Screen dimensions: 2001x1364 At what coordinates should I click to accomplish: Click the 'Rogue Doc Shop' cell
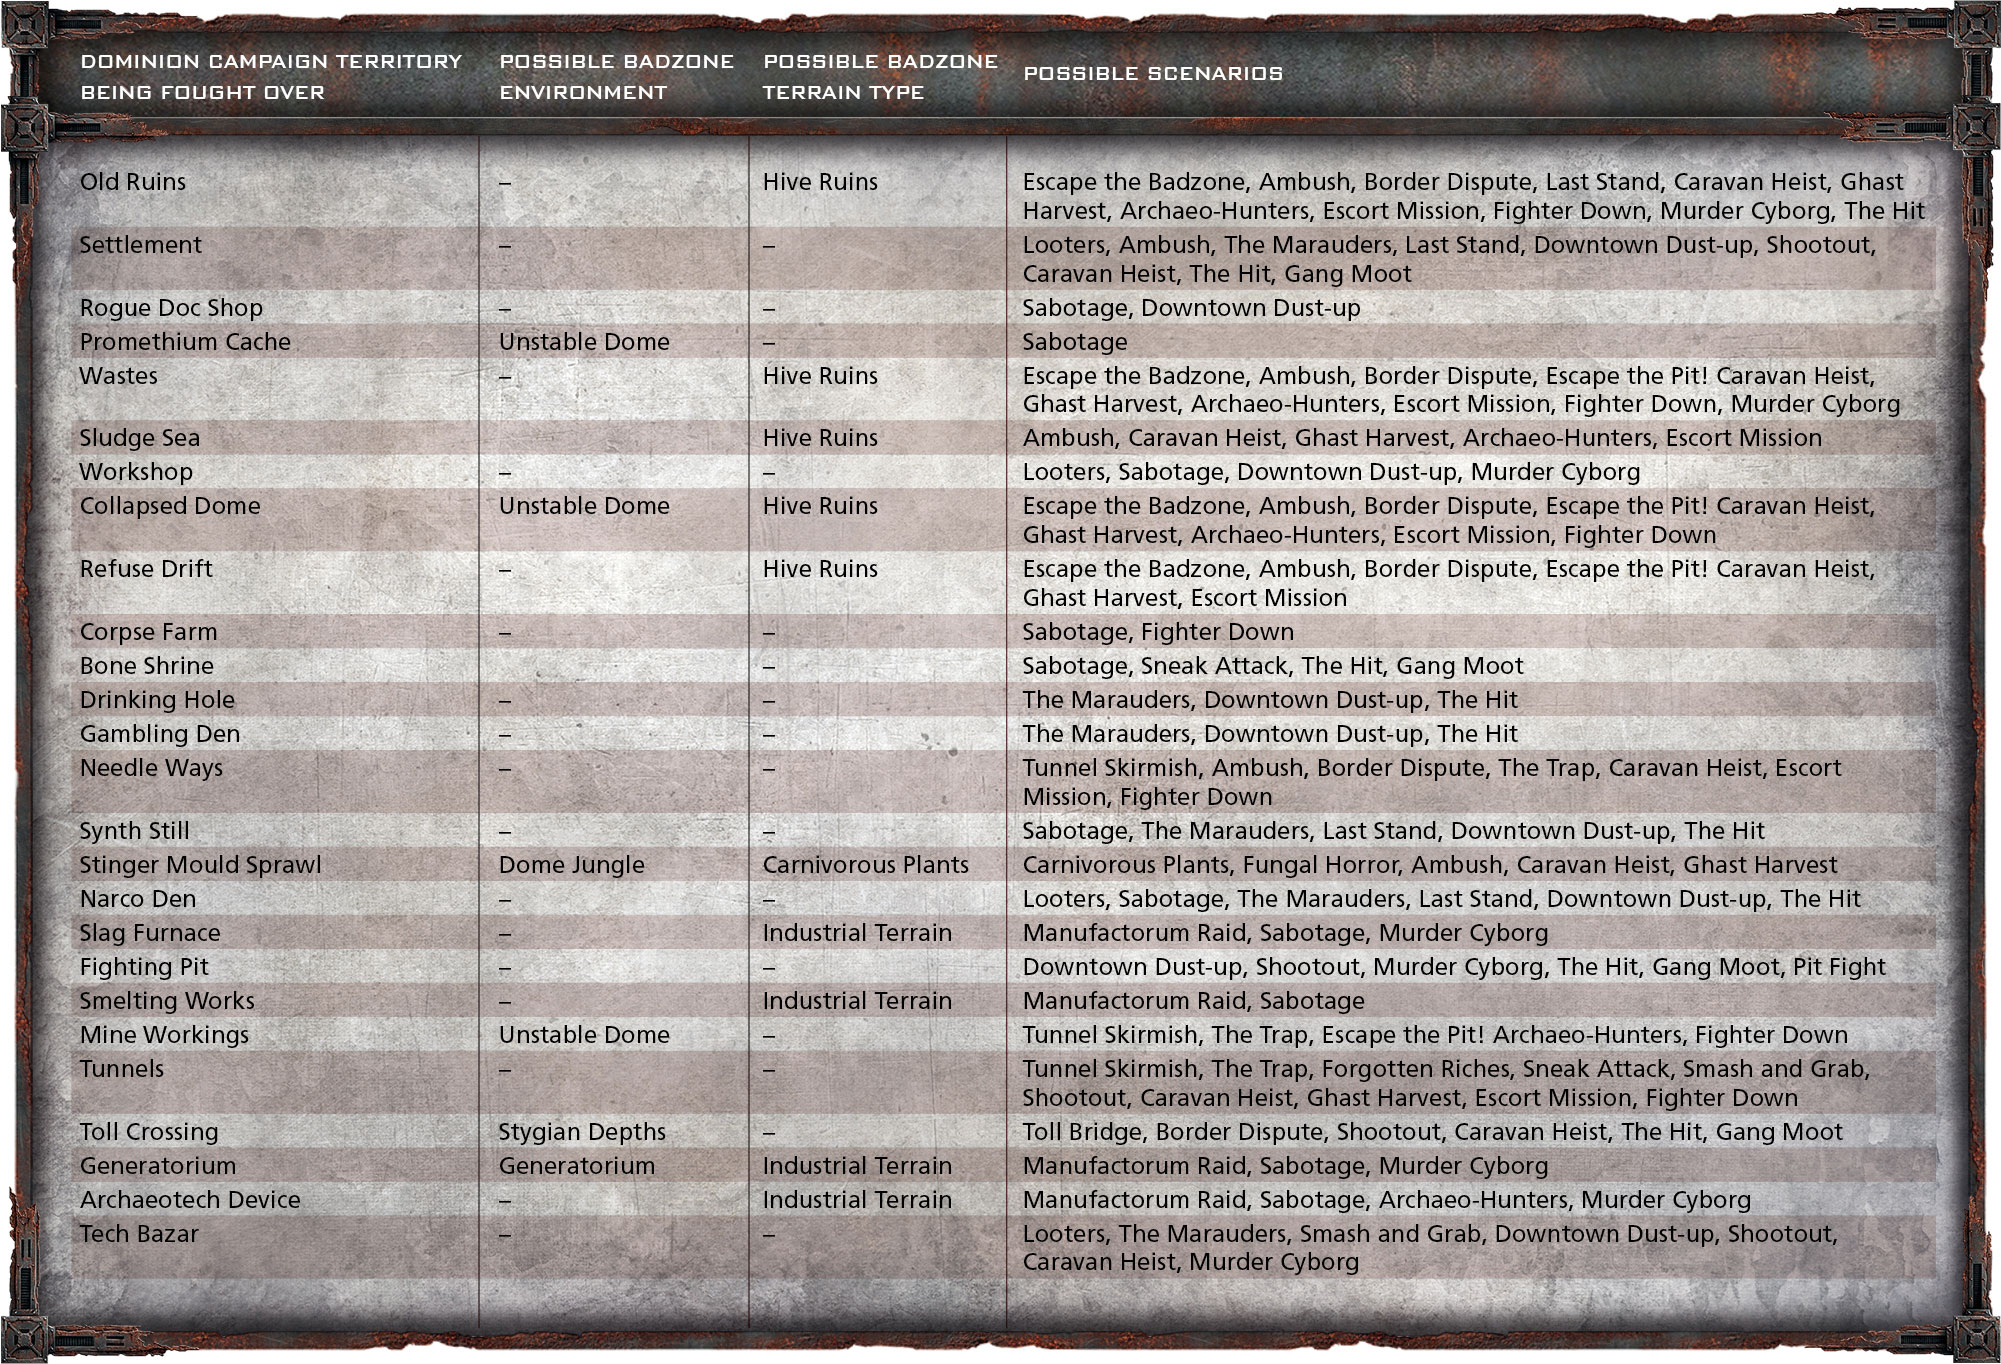click(x=171, y=308)
